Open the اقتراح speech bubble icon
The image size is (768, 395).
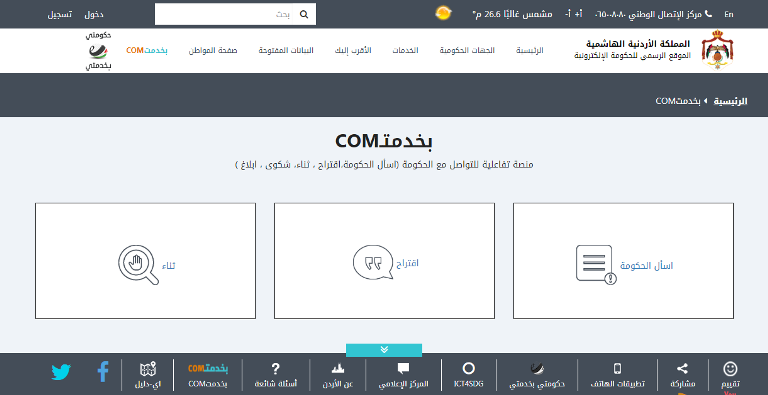[x=373, y=263]
